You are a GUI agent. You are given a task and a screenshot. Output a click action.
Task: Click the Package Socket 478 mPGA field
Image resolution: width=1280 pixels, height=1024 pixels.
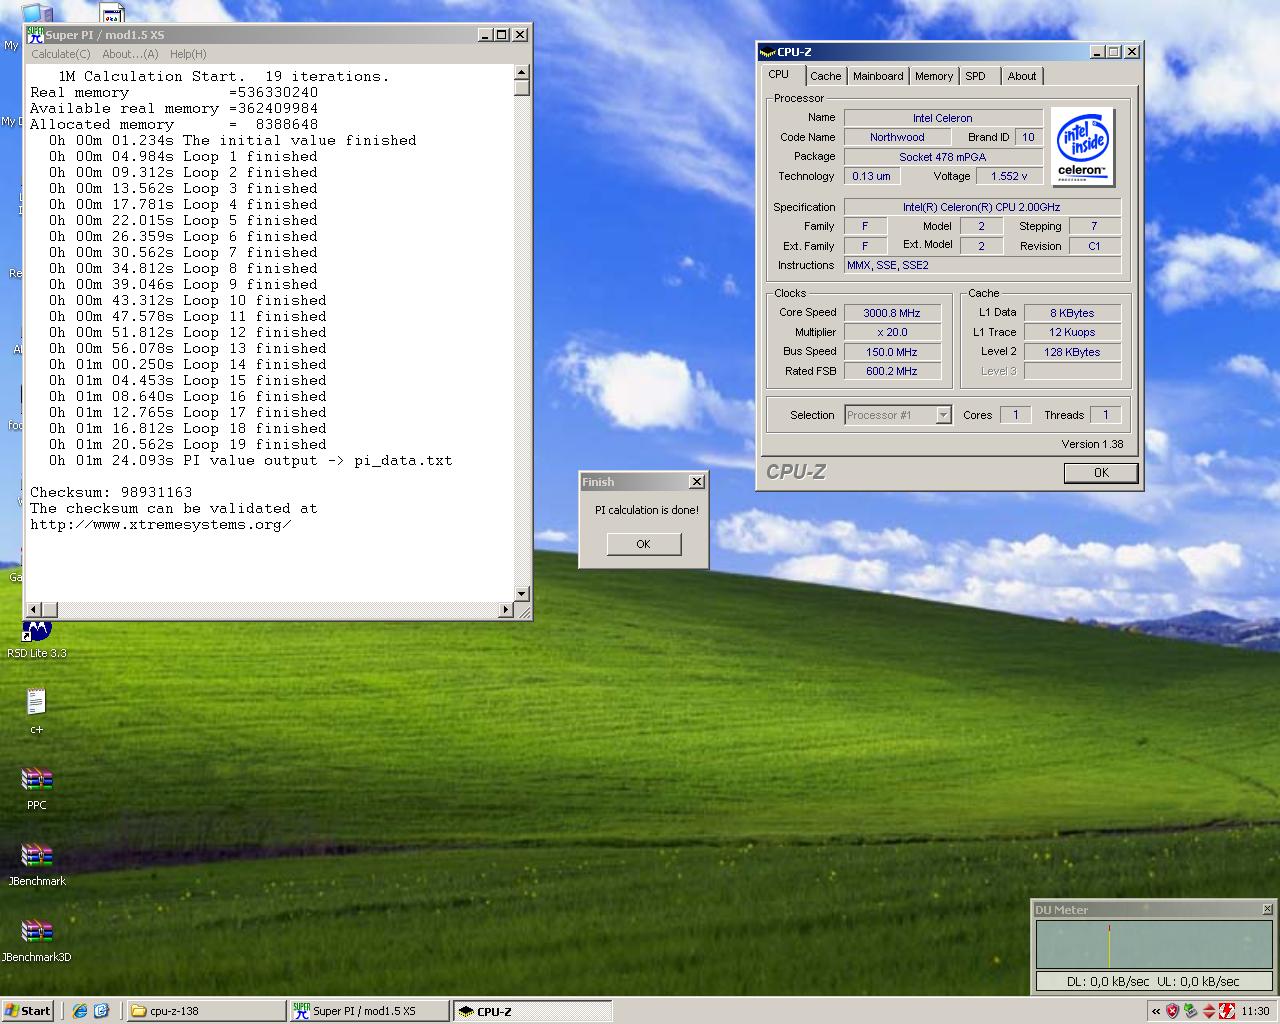[x=942, y=157]
